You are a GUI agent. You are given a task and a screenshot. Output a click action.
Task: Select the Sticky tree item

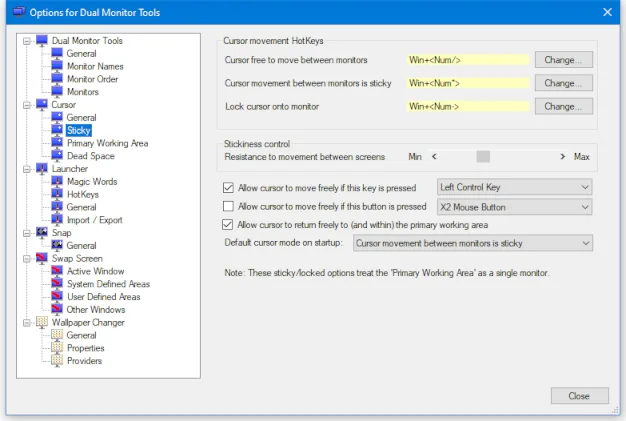click(79, 130)
